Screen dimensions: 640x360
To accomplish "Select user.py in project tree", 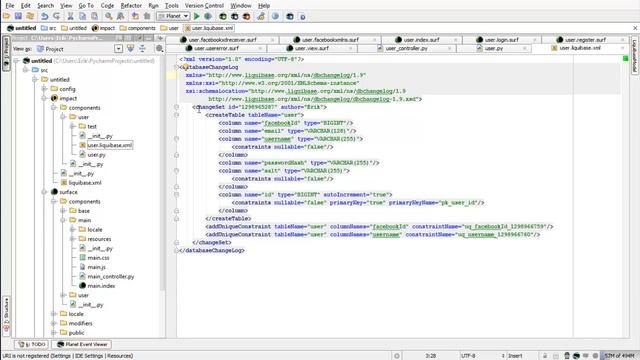I will tap(96, 155).
